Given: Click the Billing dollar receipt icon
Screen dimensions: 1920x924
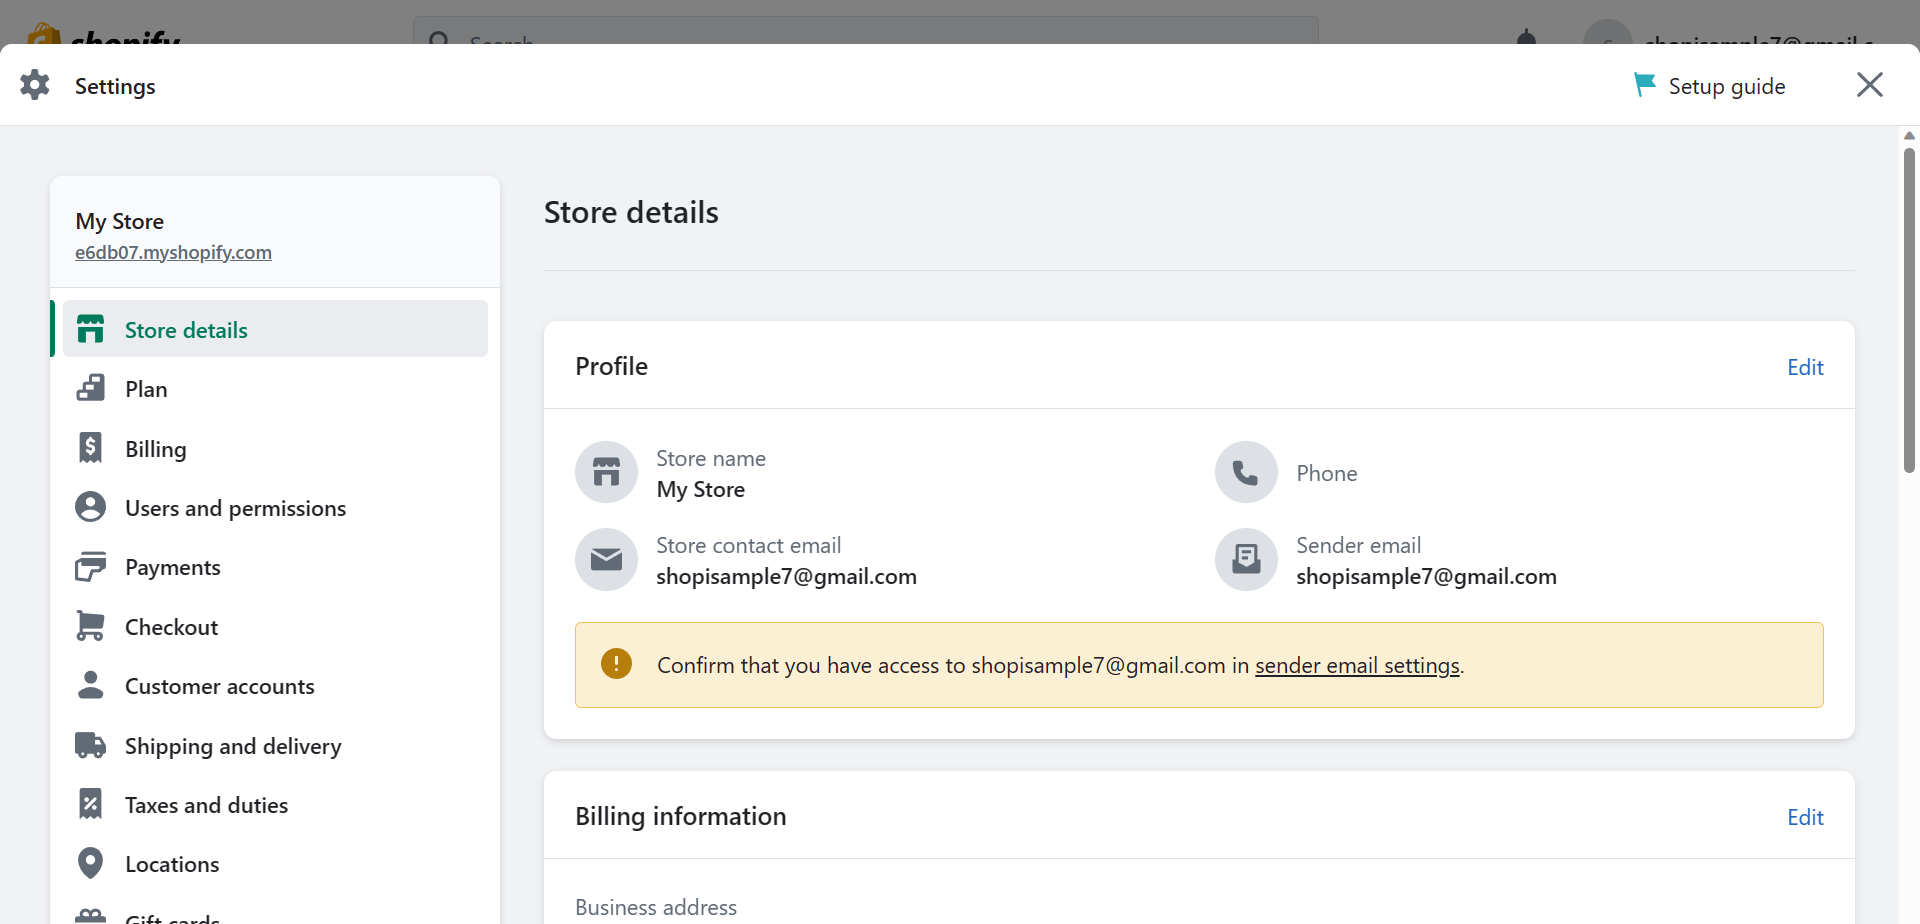Looking at the screenshot, I should (91, 448).
